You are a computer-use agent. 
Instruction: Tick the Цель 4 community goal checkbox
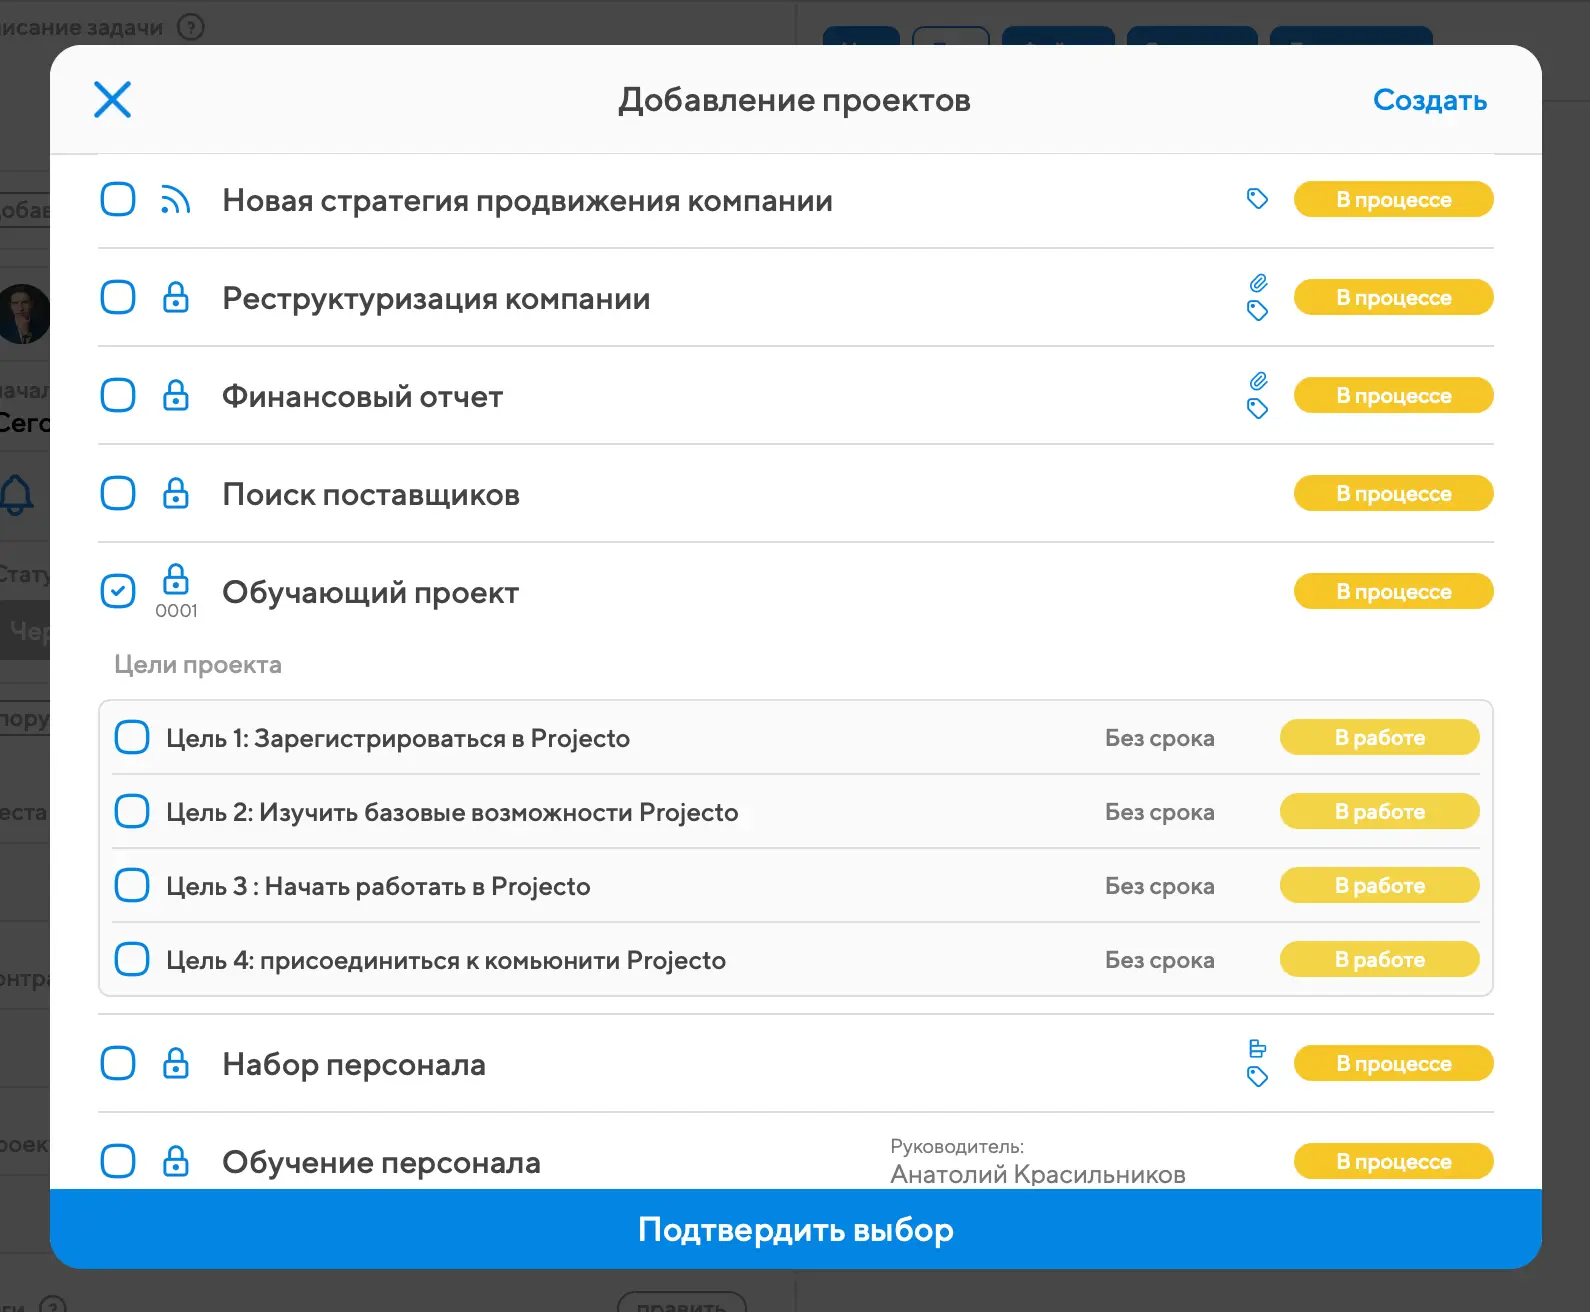pyautogui.click(x=132, y=960)
